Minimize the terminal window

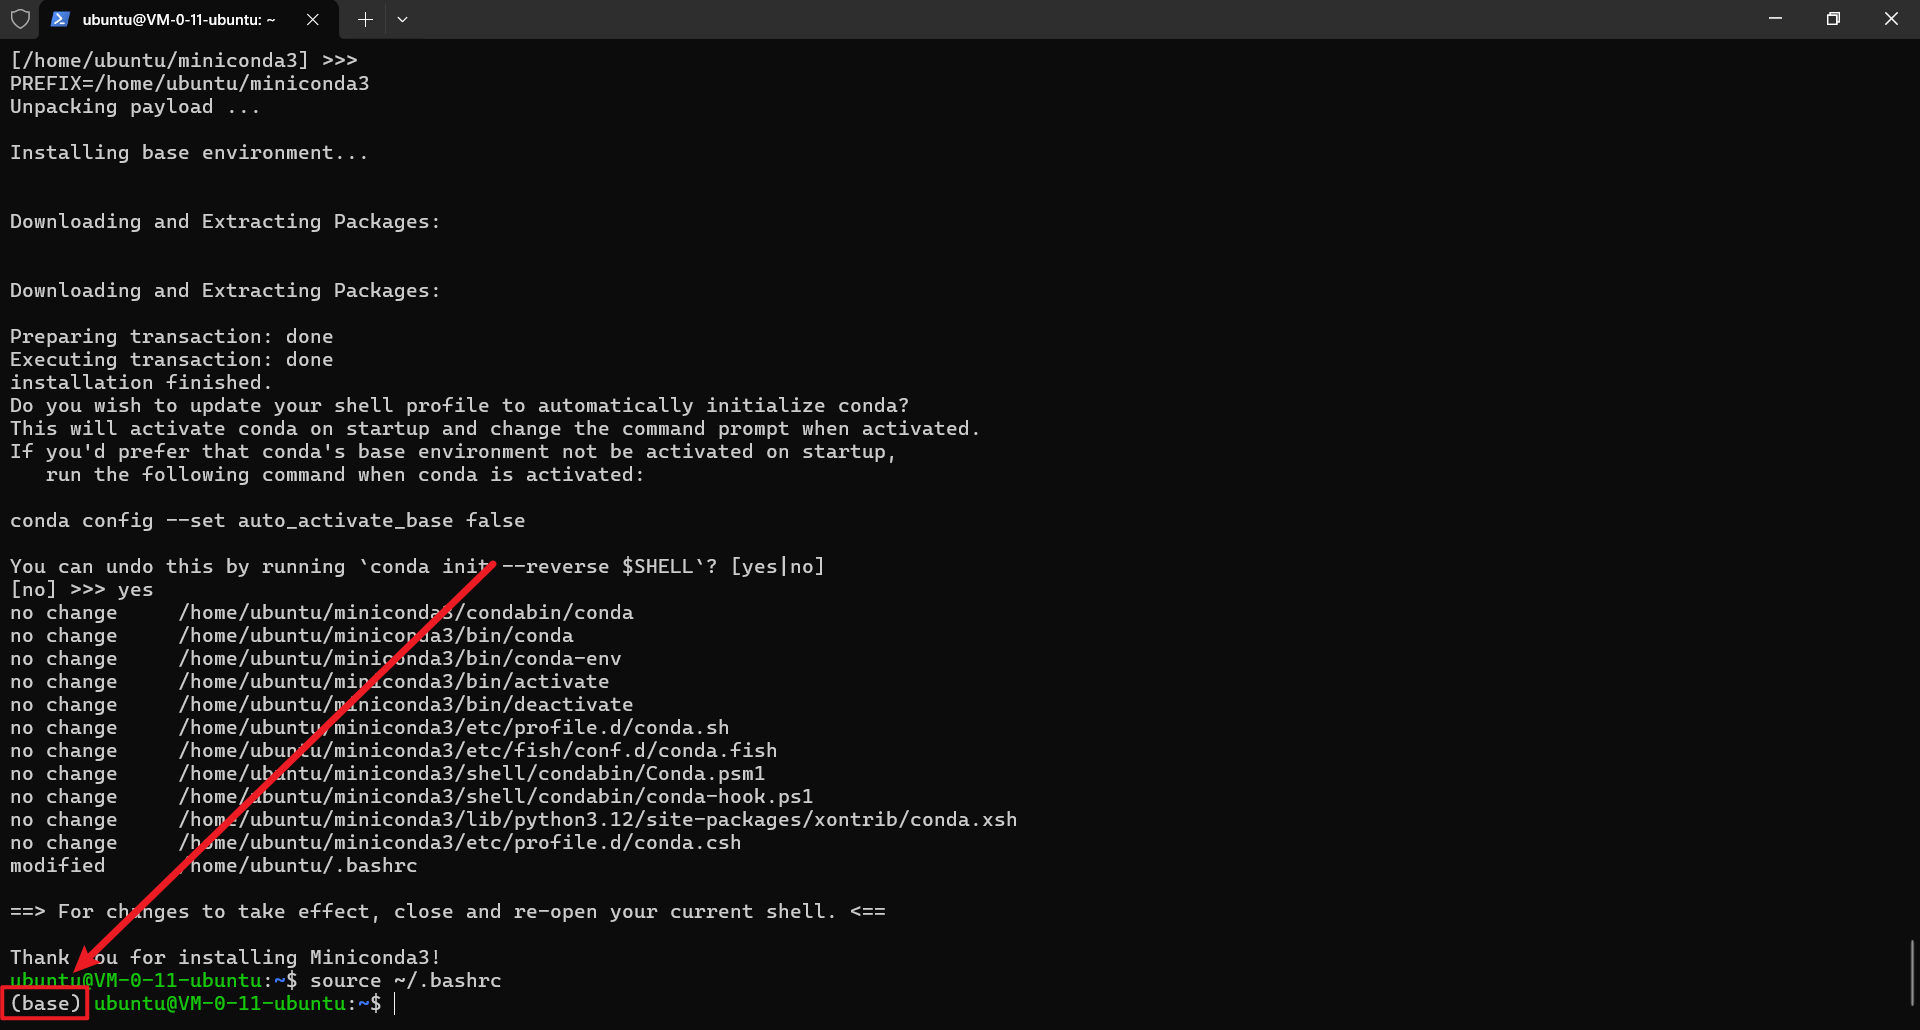point(1775,19)
